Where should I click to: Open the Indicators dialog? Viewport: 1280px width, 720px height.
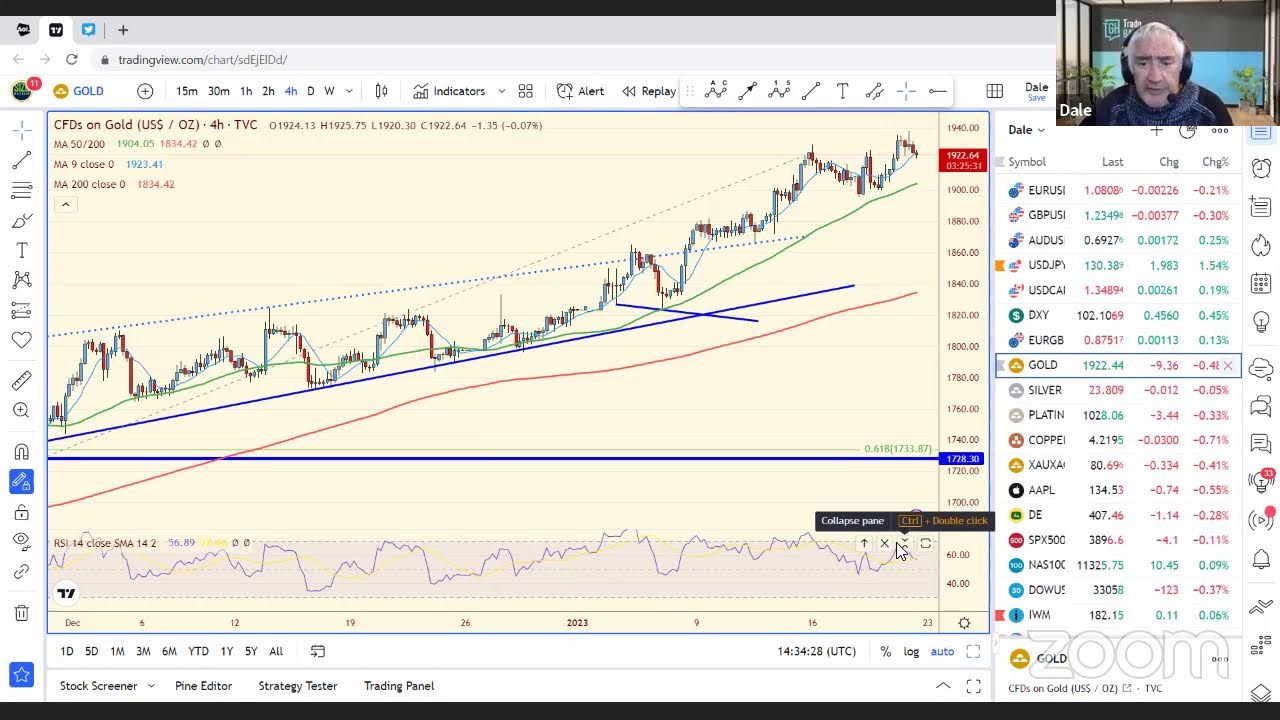pos(449,91)
